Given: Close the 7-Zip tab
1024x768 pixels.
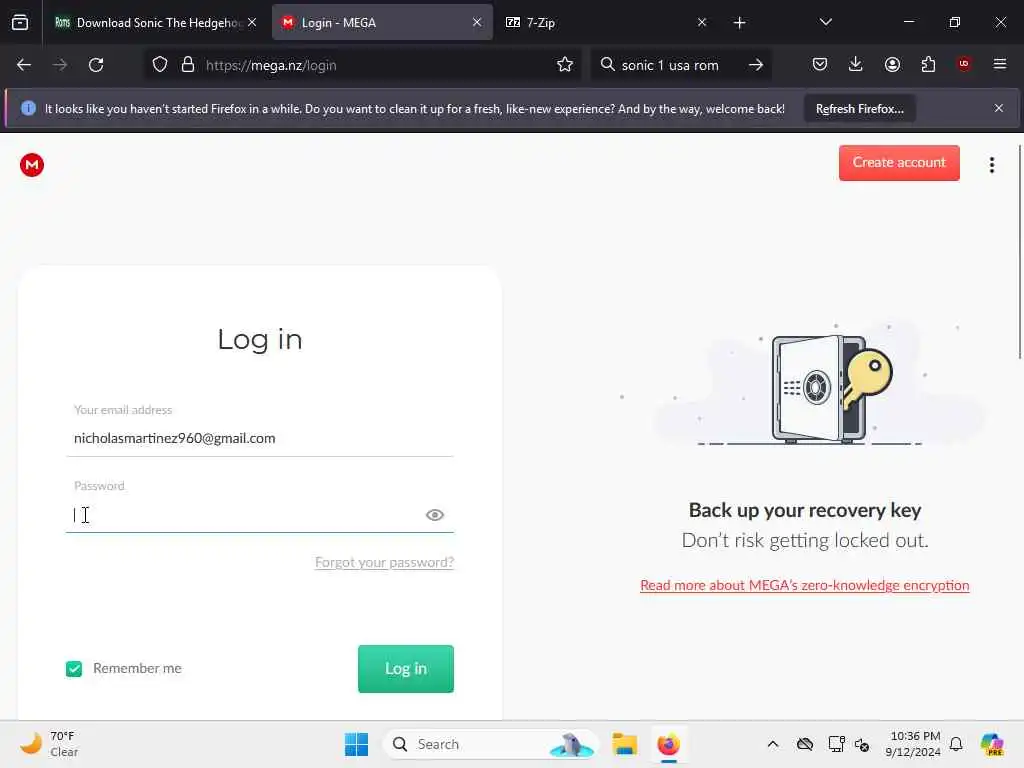Looking at the screenshot, I should [702, 23].
